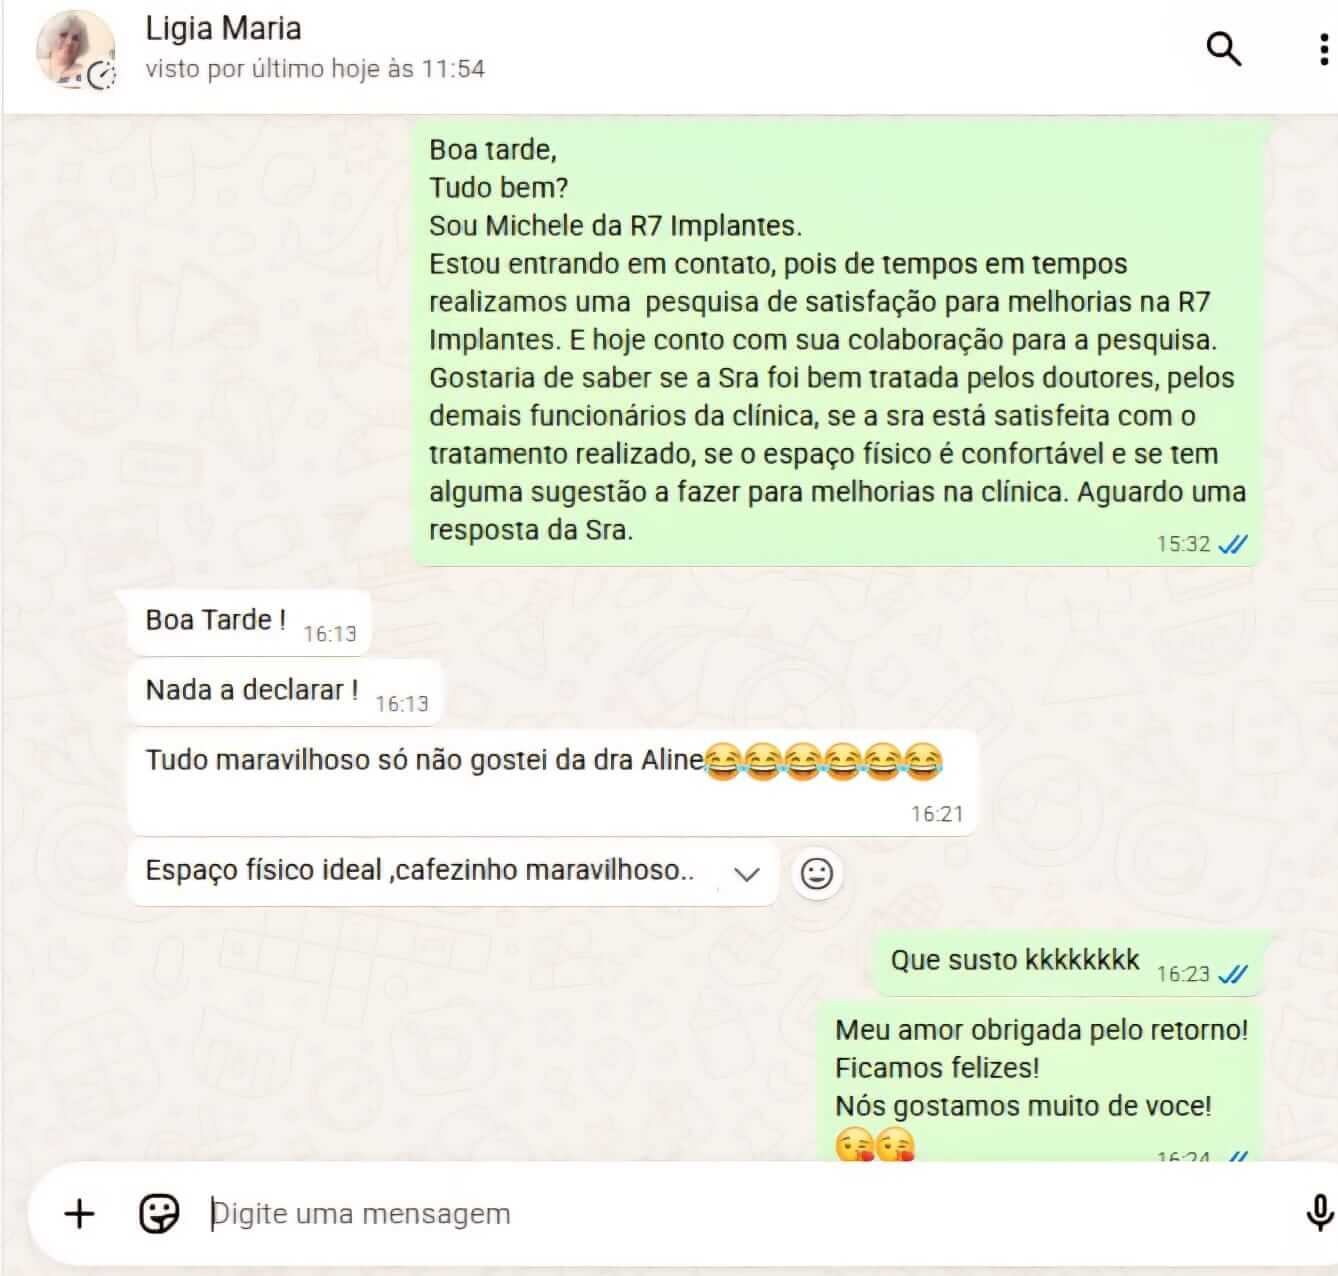Open the sticker and emoji picker icon
This screenshot has width=1338, height=1276.
coord(159,1214)
